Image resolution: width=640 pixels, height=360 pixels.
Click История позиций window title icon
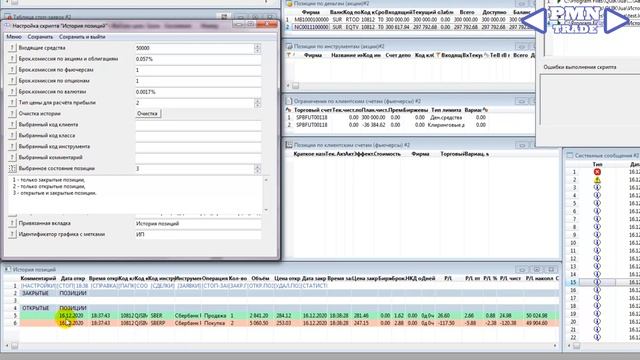[7, 269]
